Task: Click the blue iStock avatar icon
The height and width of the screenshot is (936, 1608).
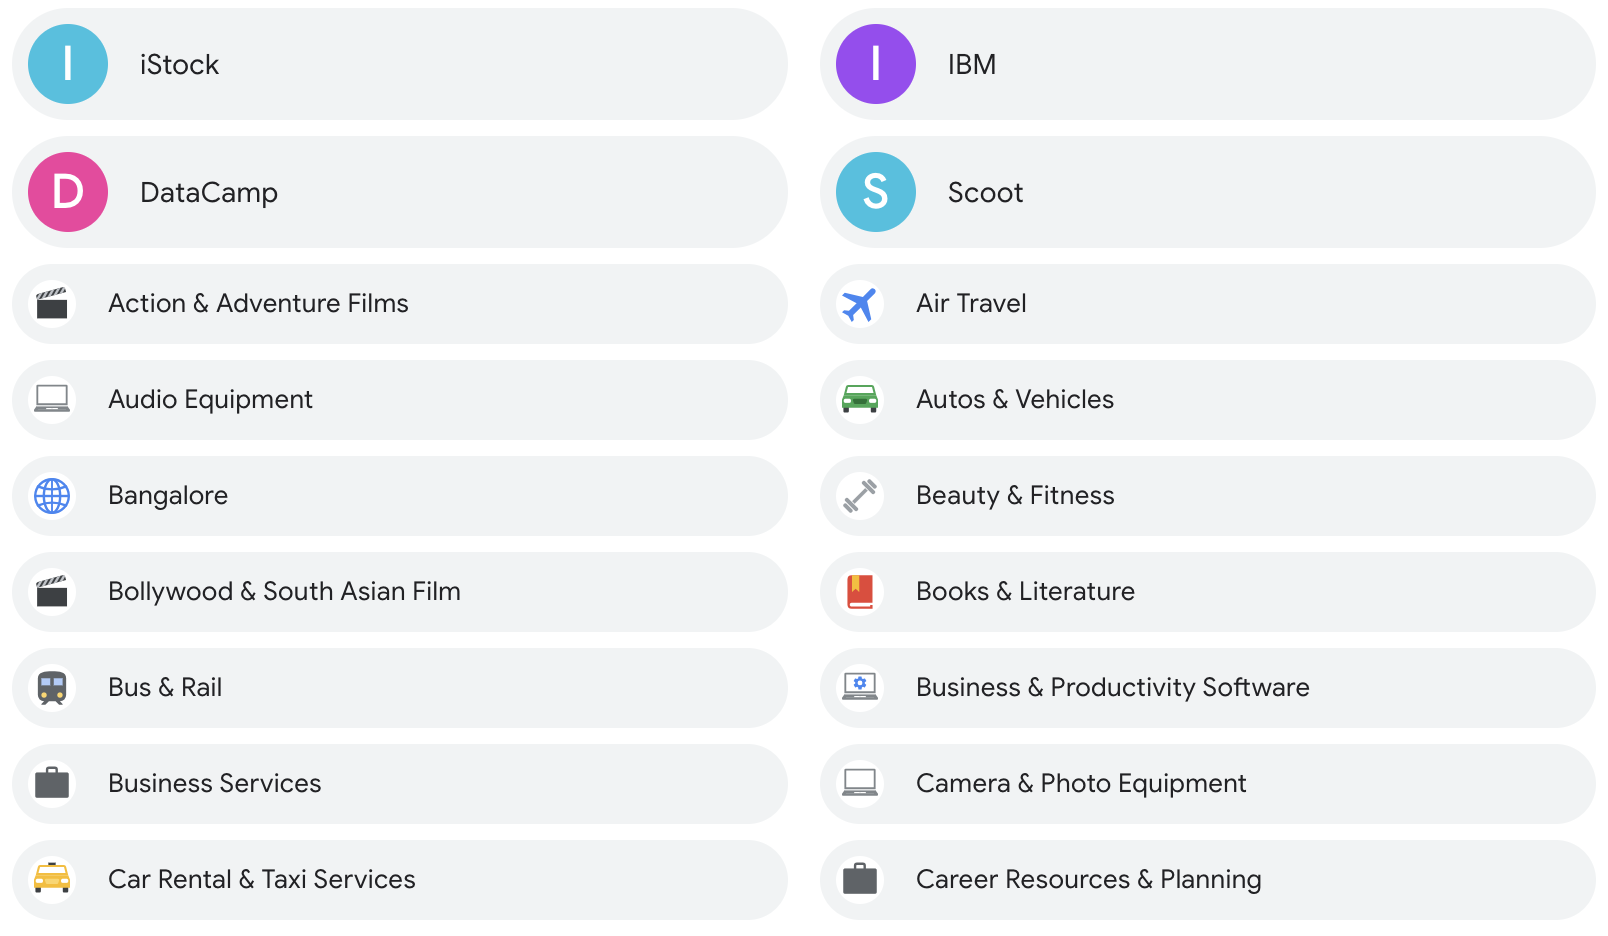Action: tap(68, 64)
